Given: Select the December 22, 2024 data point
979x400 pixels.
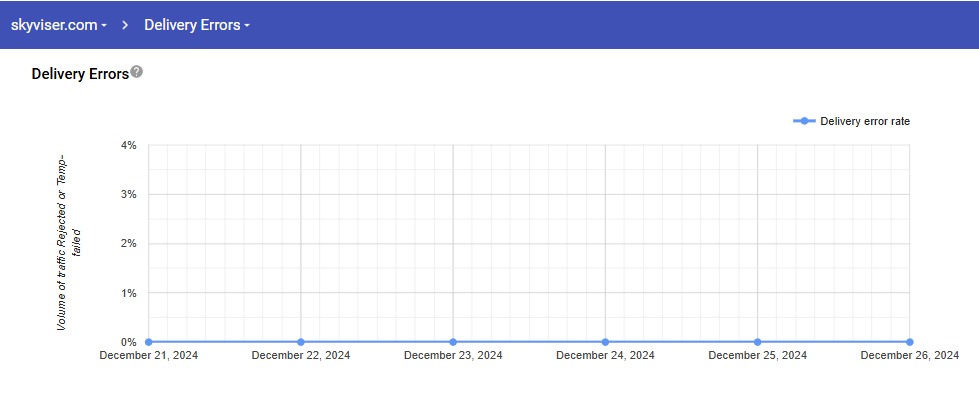Looking at the screenshot, I should coord(301,342).
